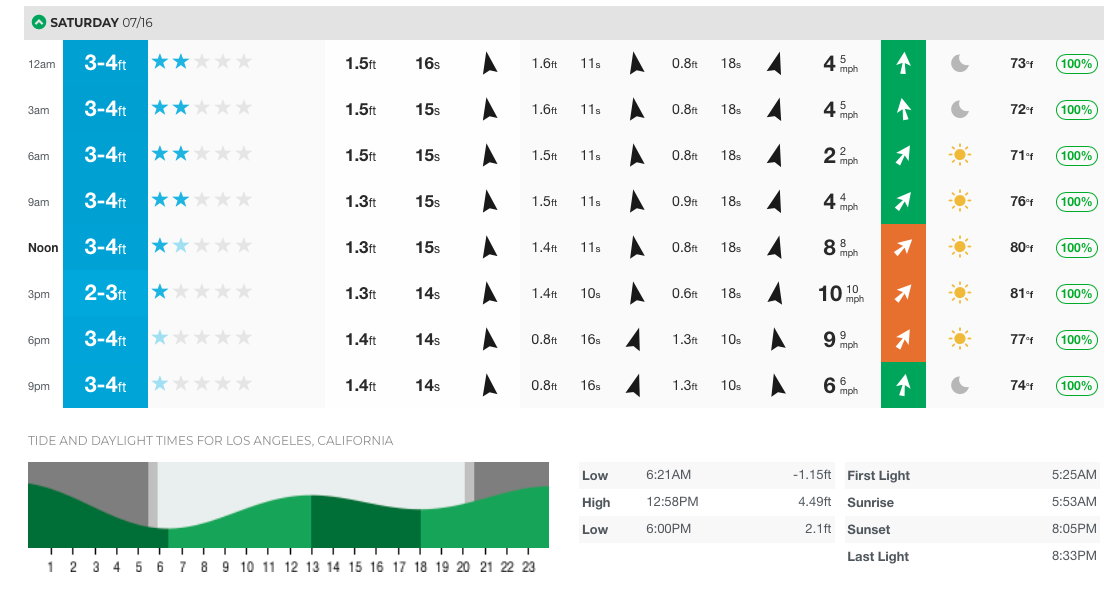The height and width of the screenshot is (589, 1114).
Task: Click hour 13 on the tide chart
Action: 312,567
